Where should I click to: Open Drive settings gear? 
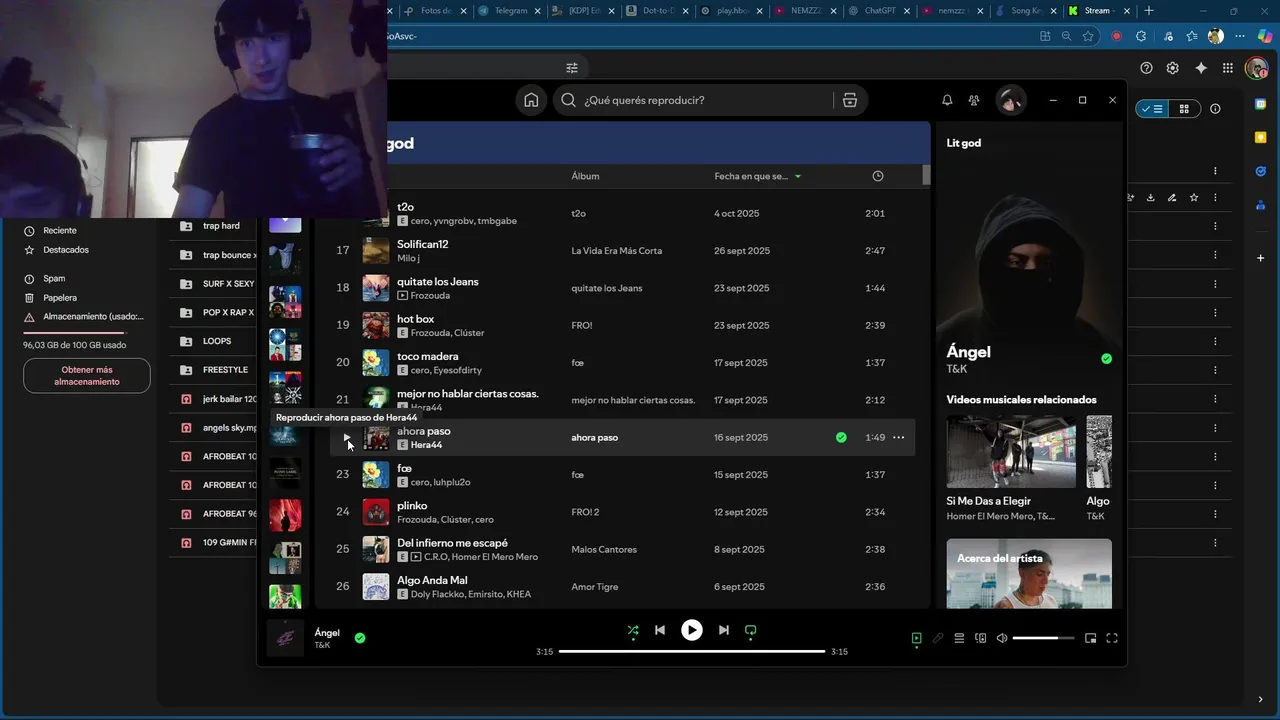click(1173, 68)
